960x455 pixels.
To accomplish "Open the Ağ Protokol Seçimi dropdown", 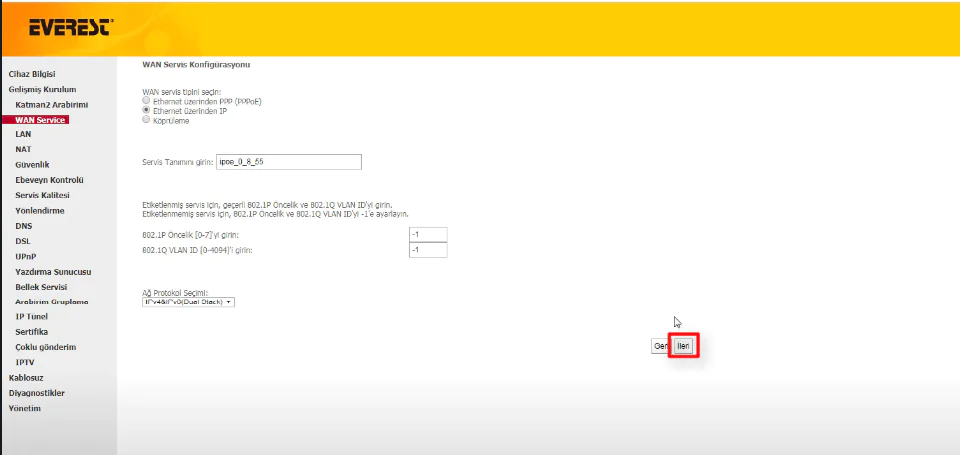I will 188,302.
